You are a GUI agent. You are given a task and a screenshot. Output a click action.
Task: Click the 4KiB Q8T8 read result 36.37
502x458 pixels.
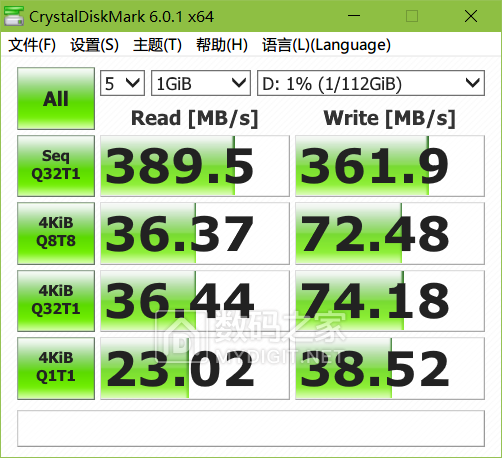pos(195,233)
